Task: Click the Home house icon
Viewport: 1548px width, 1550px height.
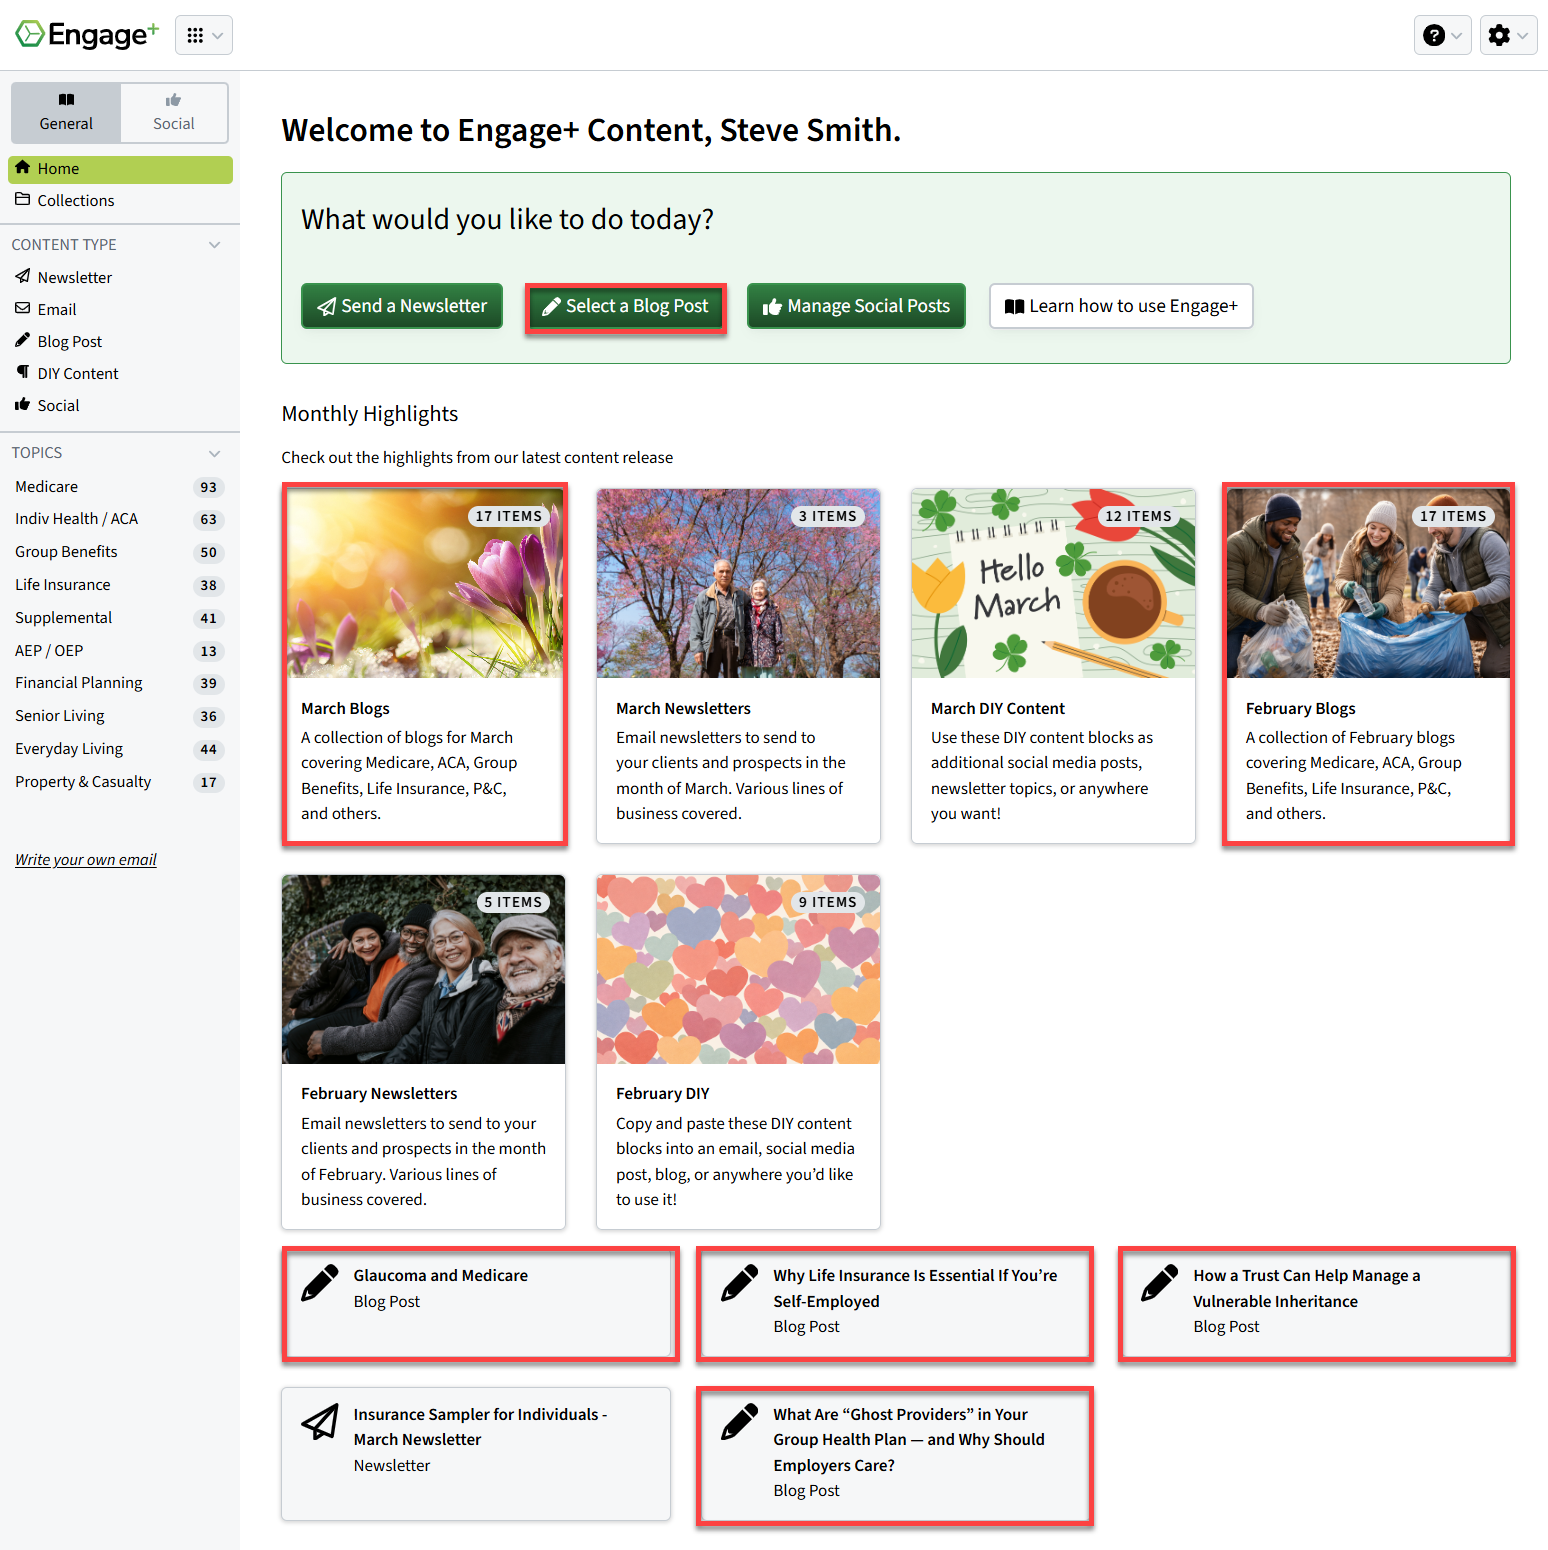Action: (22, 167)
